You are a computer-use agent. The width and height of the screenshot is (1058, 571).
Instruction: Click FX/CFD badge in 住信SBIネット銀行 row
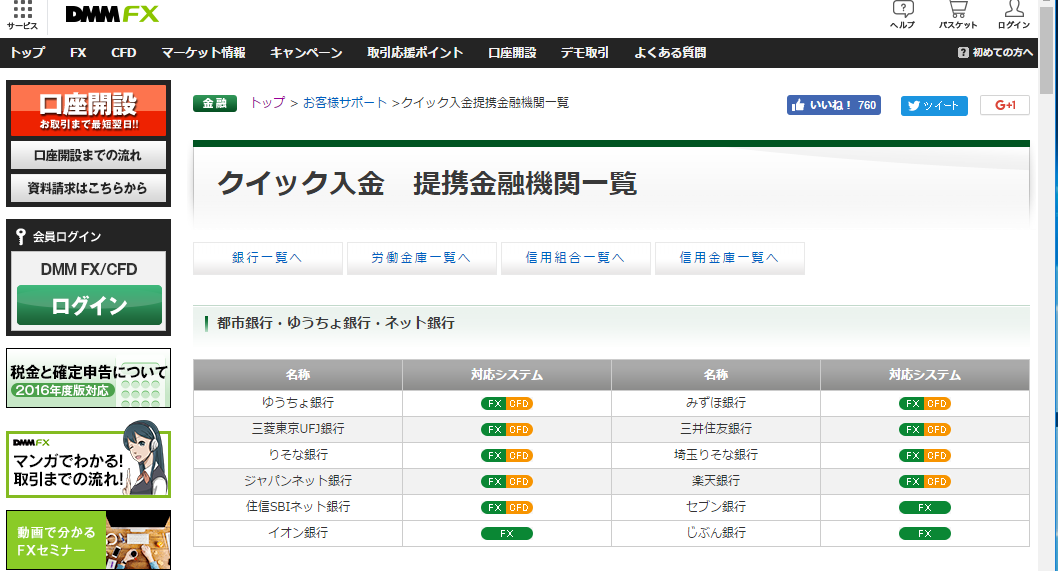pyautogui.click(x=507, y=508)
